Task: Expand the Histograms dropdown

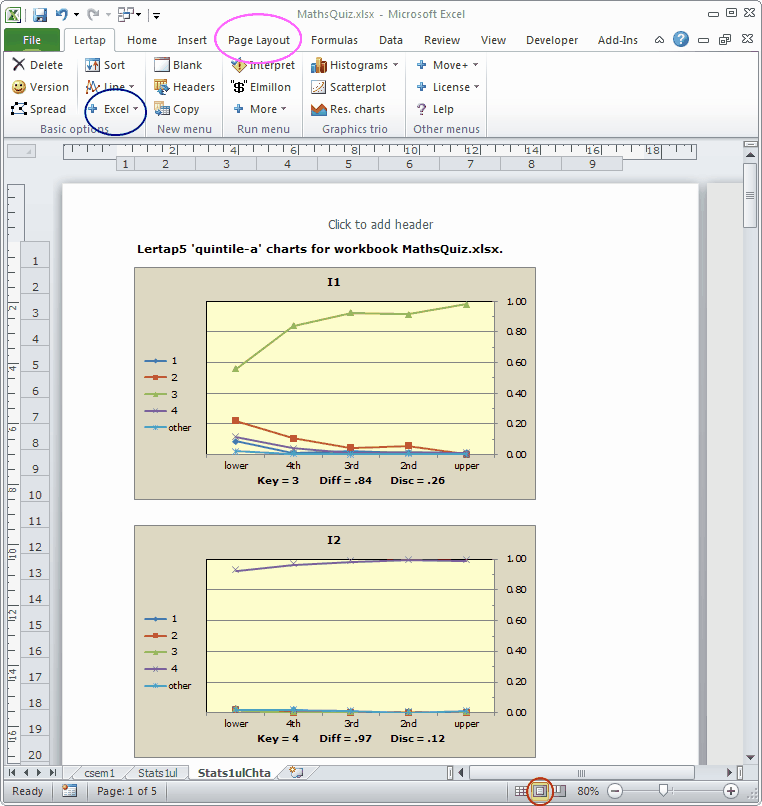Action: 355,65
